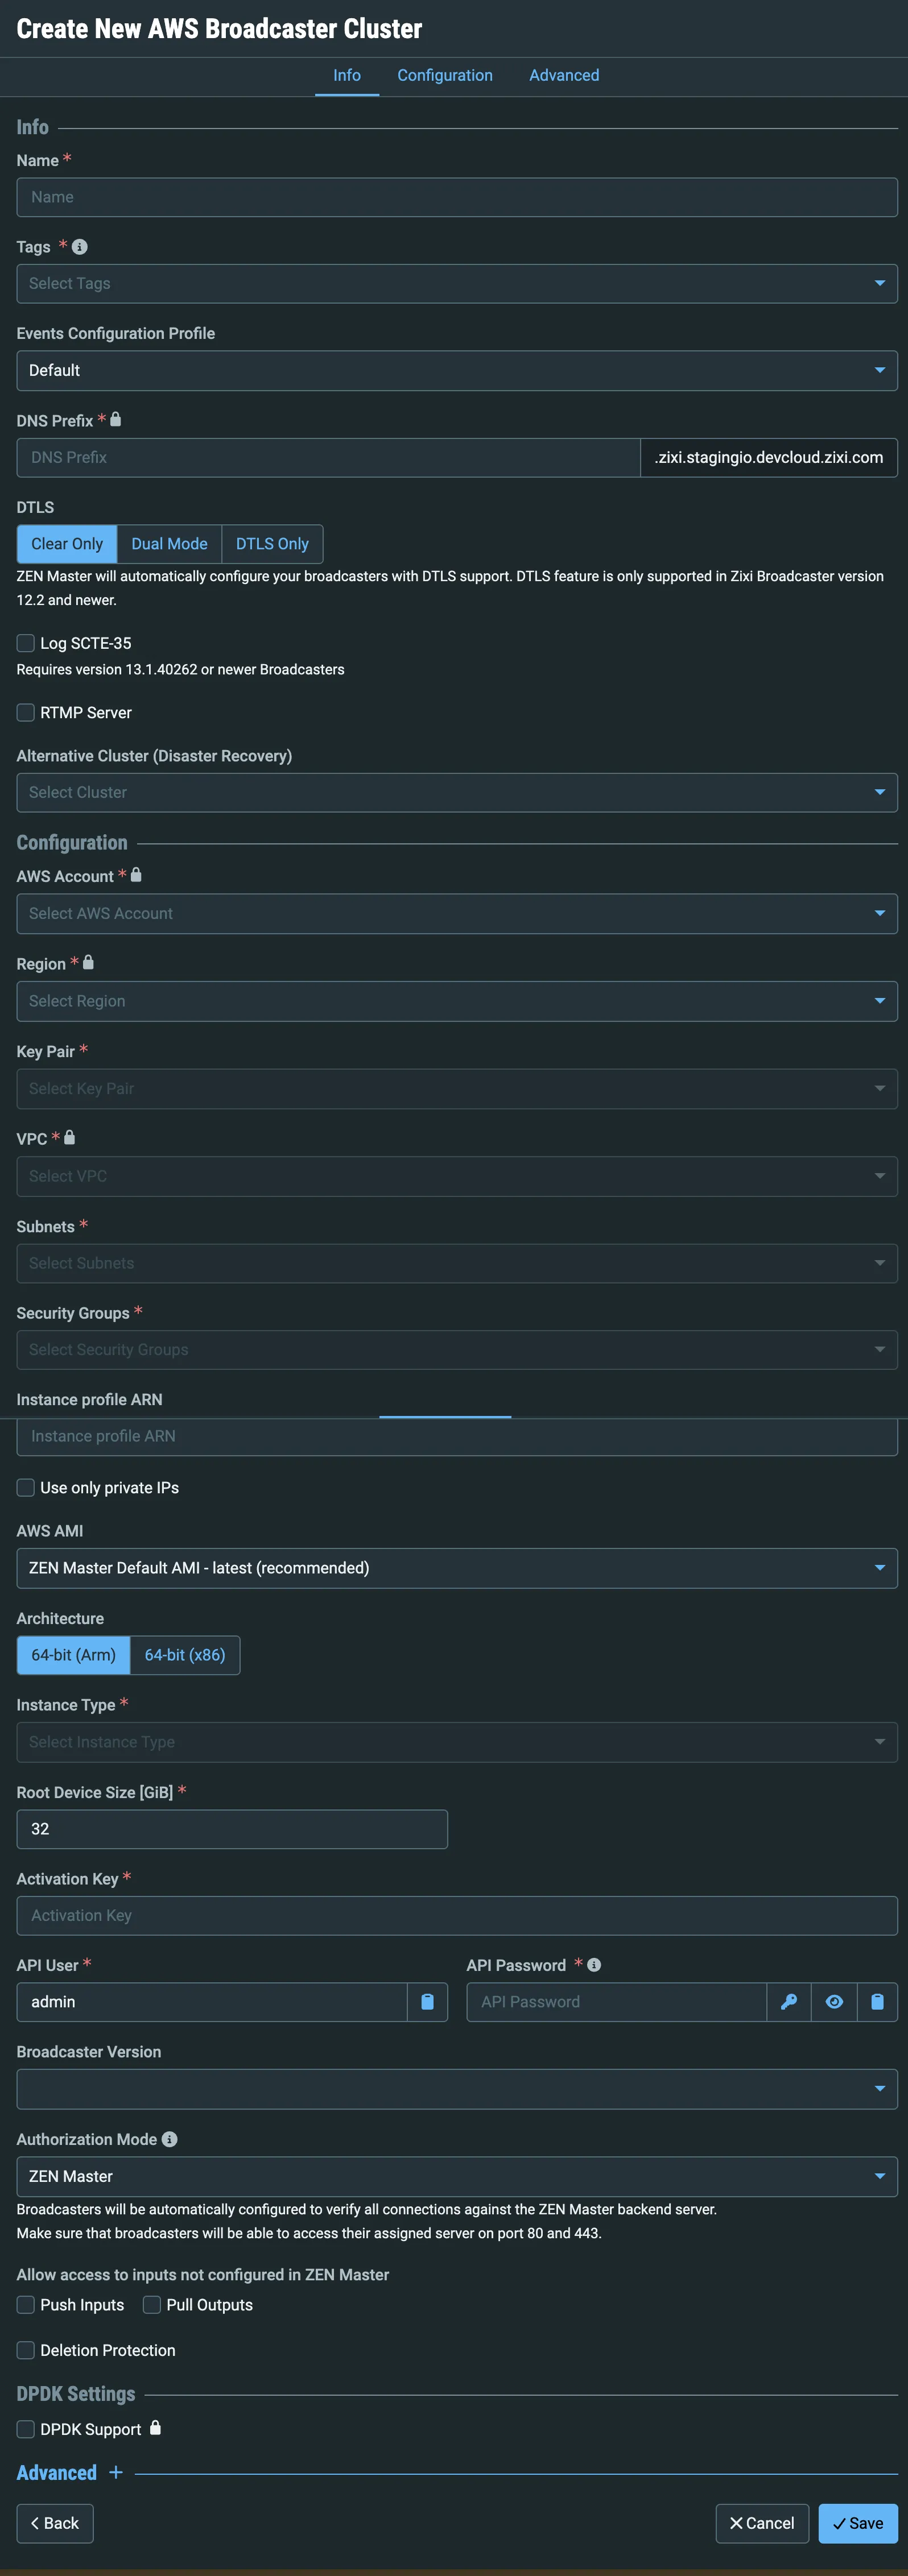Check the RTMP Server option
The width and height of the screenshot is (908, 2576).
coord(26,712)
